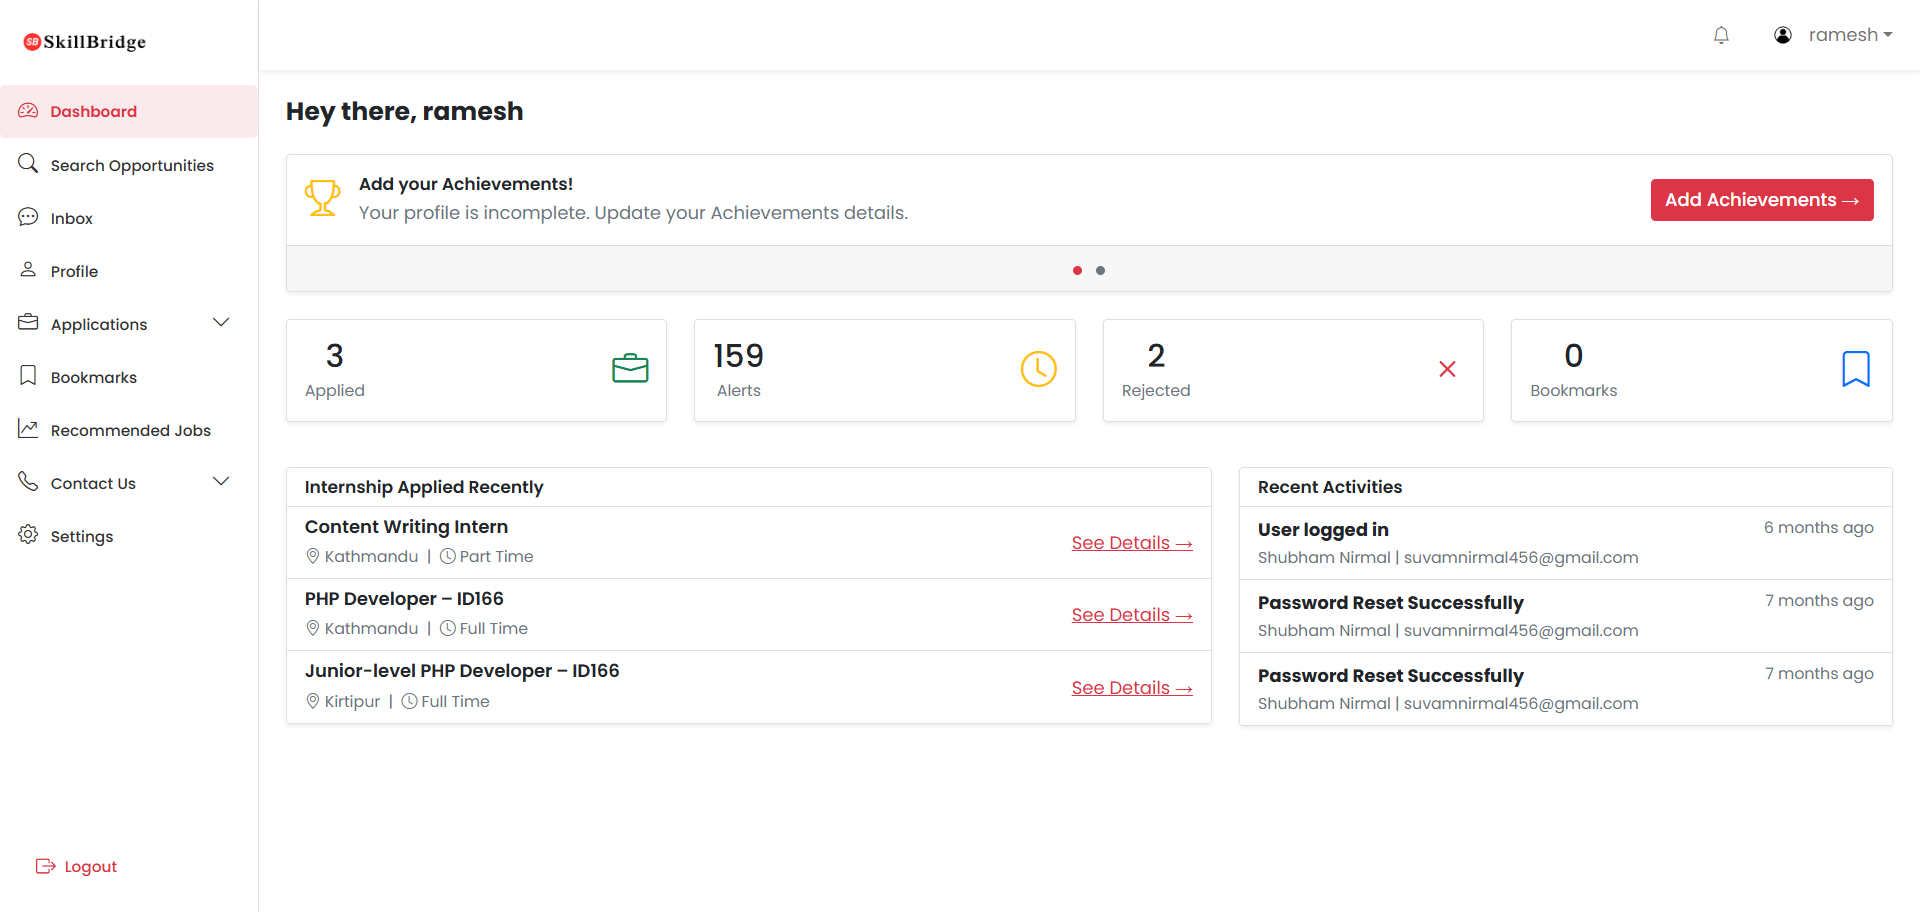The height and width of the screenshot is (912, 1920).
Task: Open Settings from the sidebar
Action: [x=82, y=536]
